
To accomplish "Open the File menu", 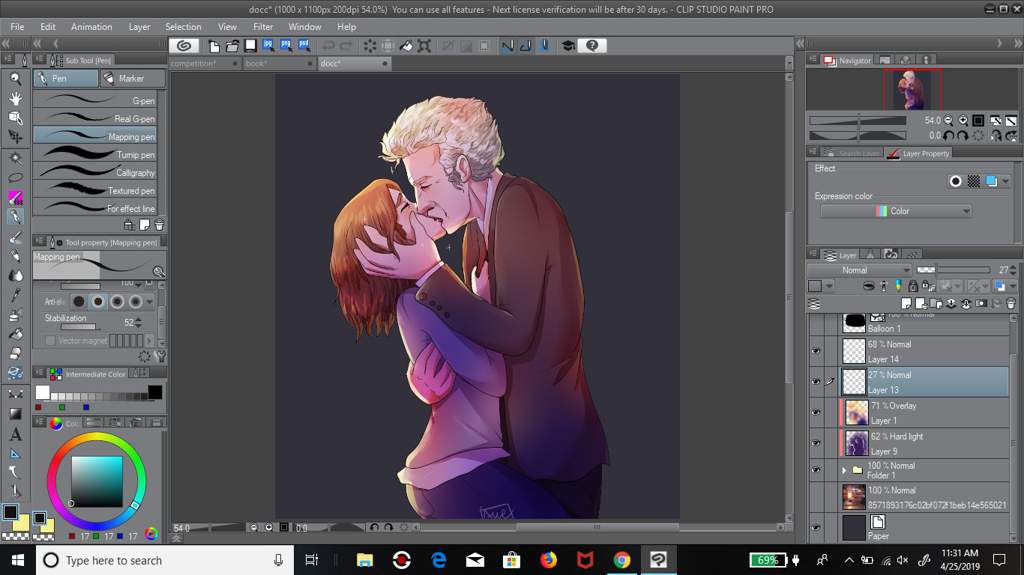I will coord(18,27).
